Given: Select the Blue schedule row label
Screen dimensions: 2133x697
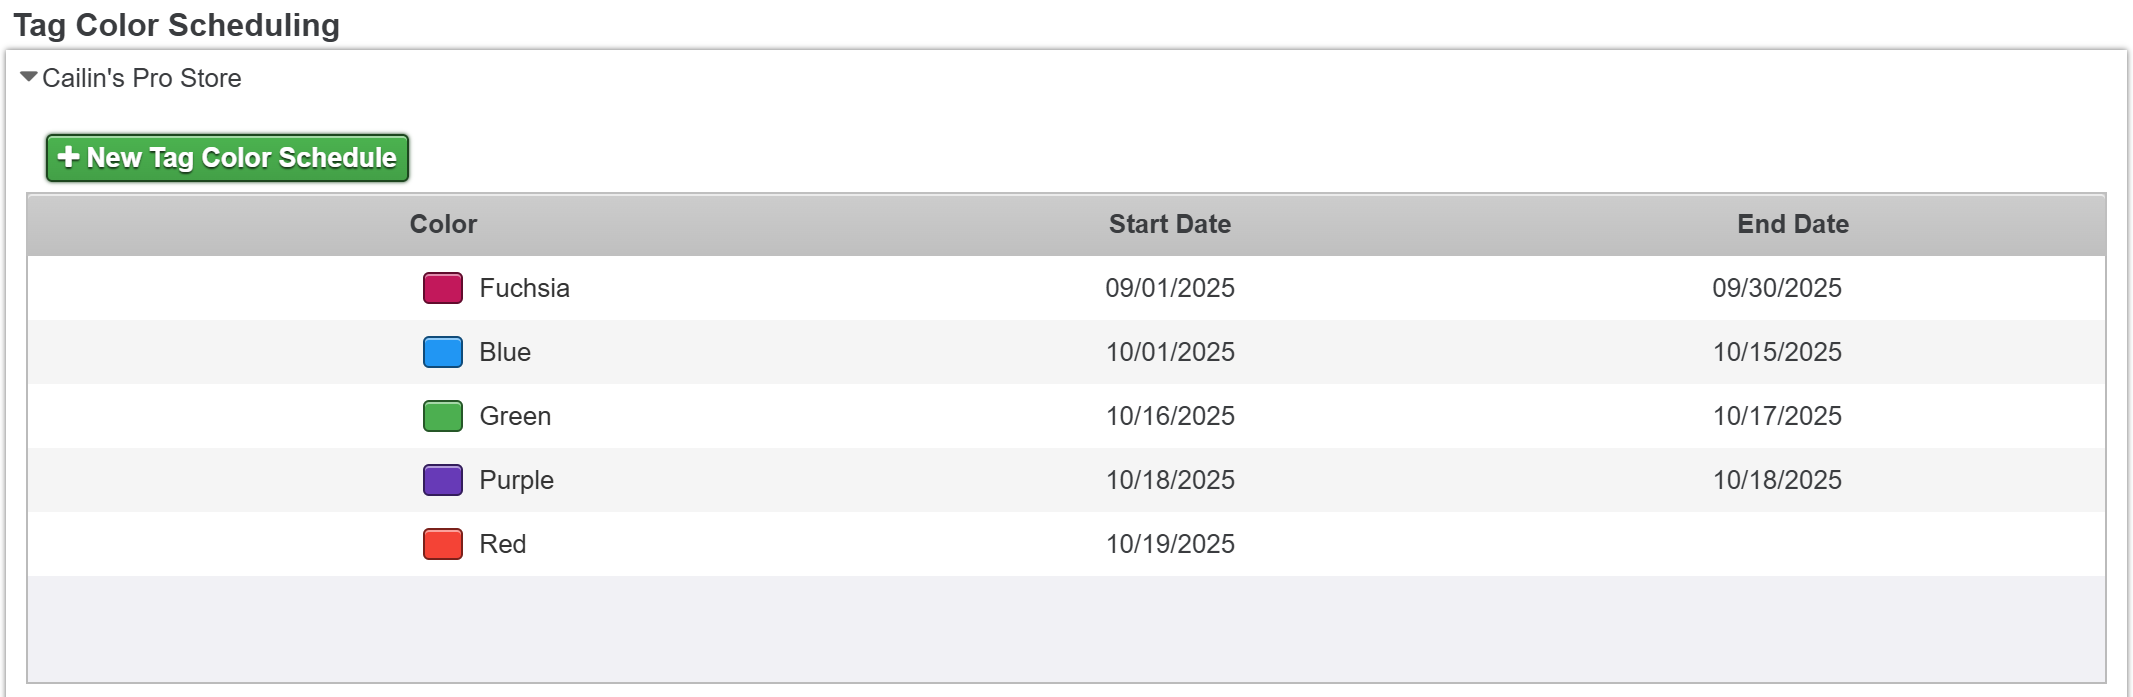Looking at the screenshot, I should click(505, 352).
